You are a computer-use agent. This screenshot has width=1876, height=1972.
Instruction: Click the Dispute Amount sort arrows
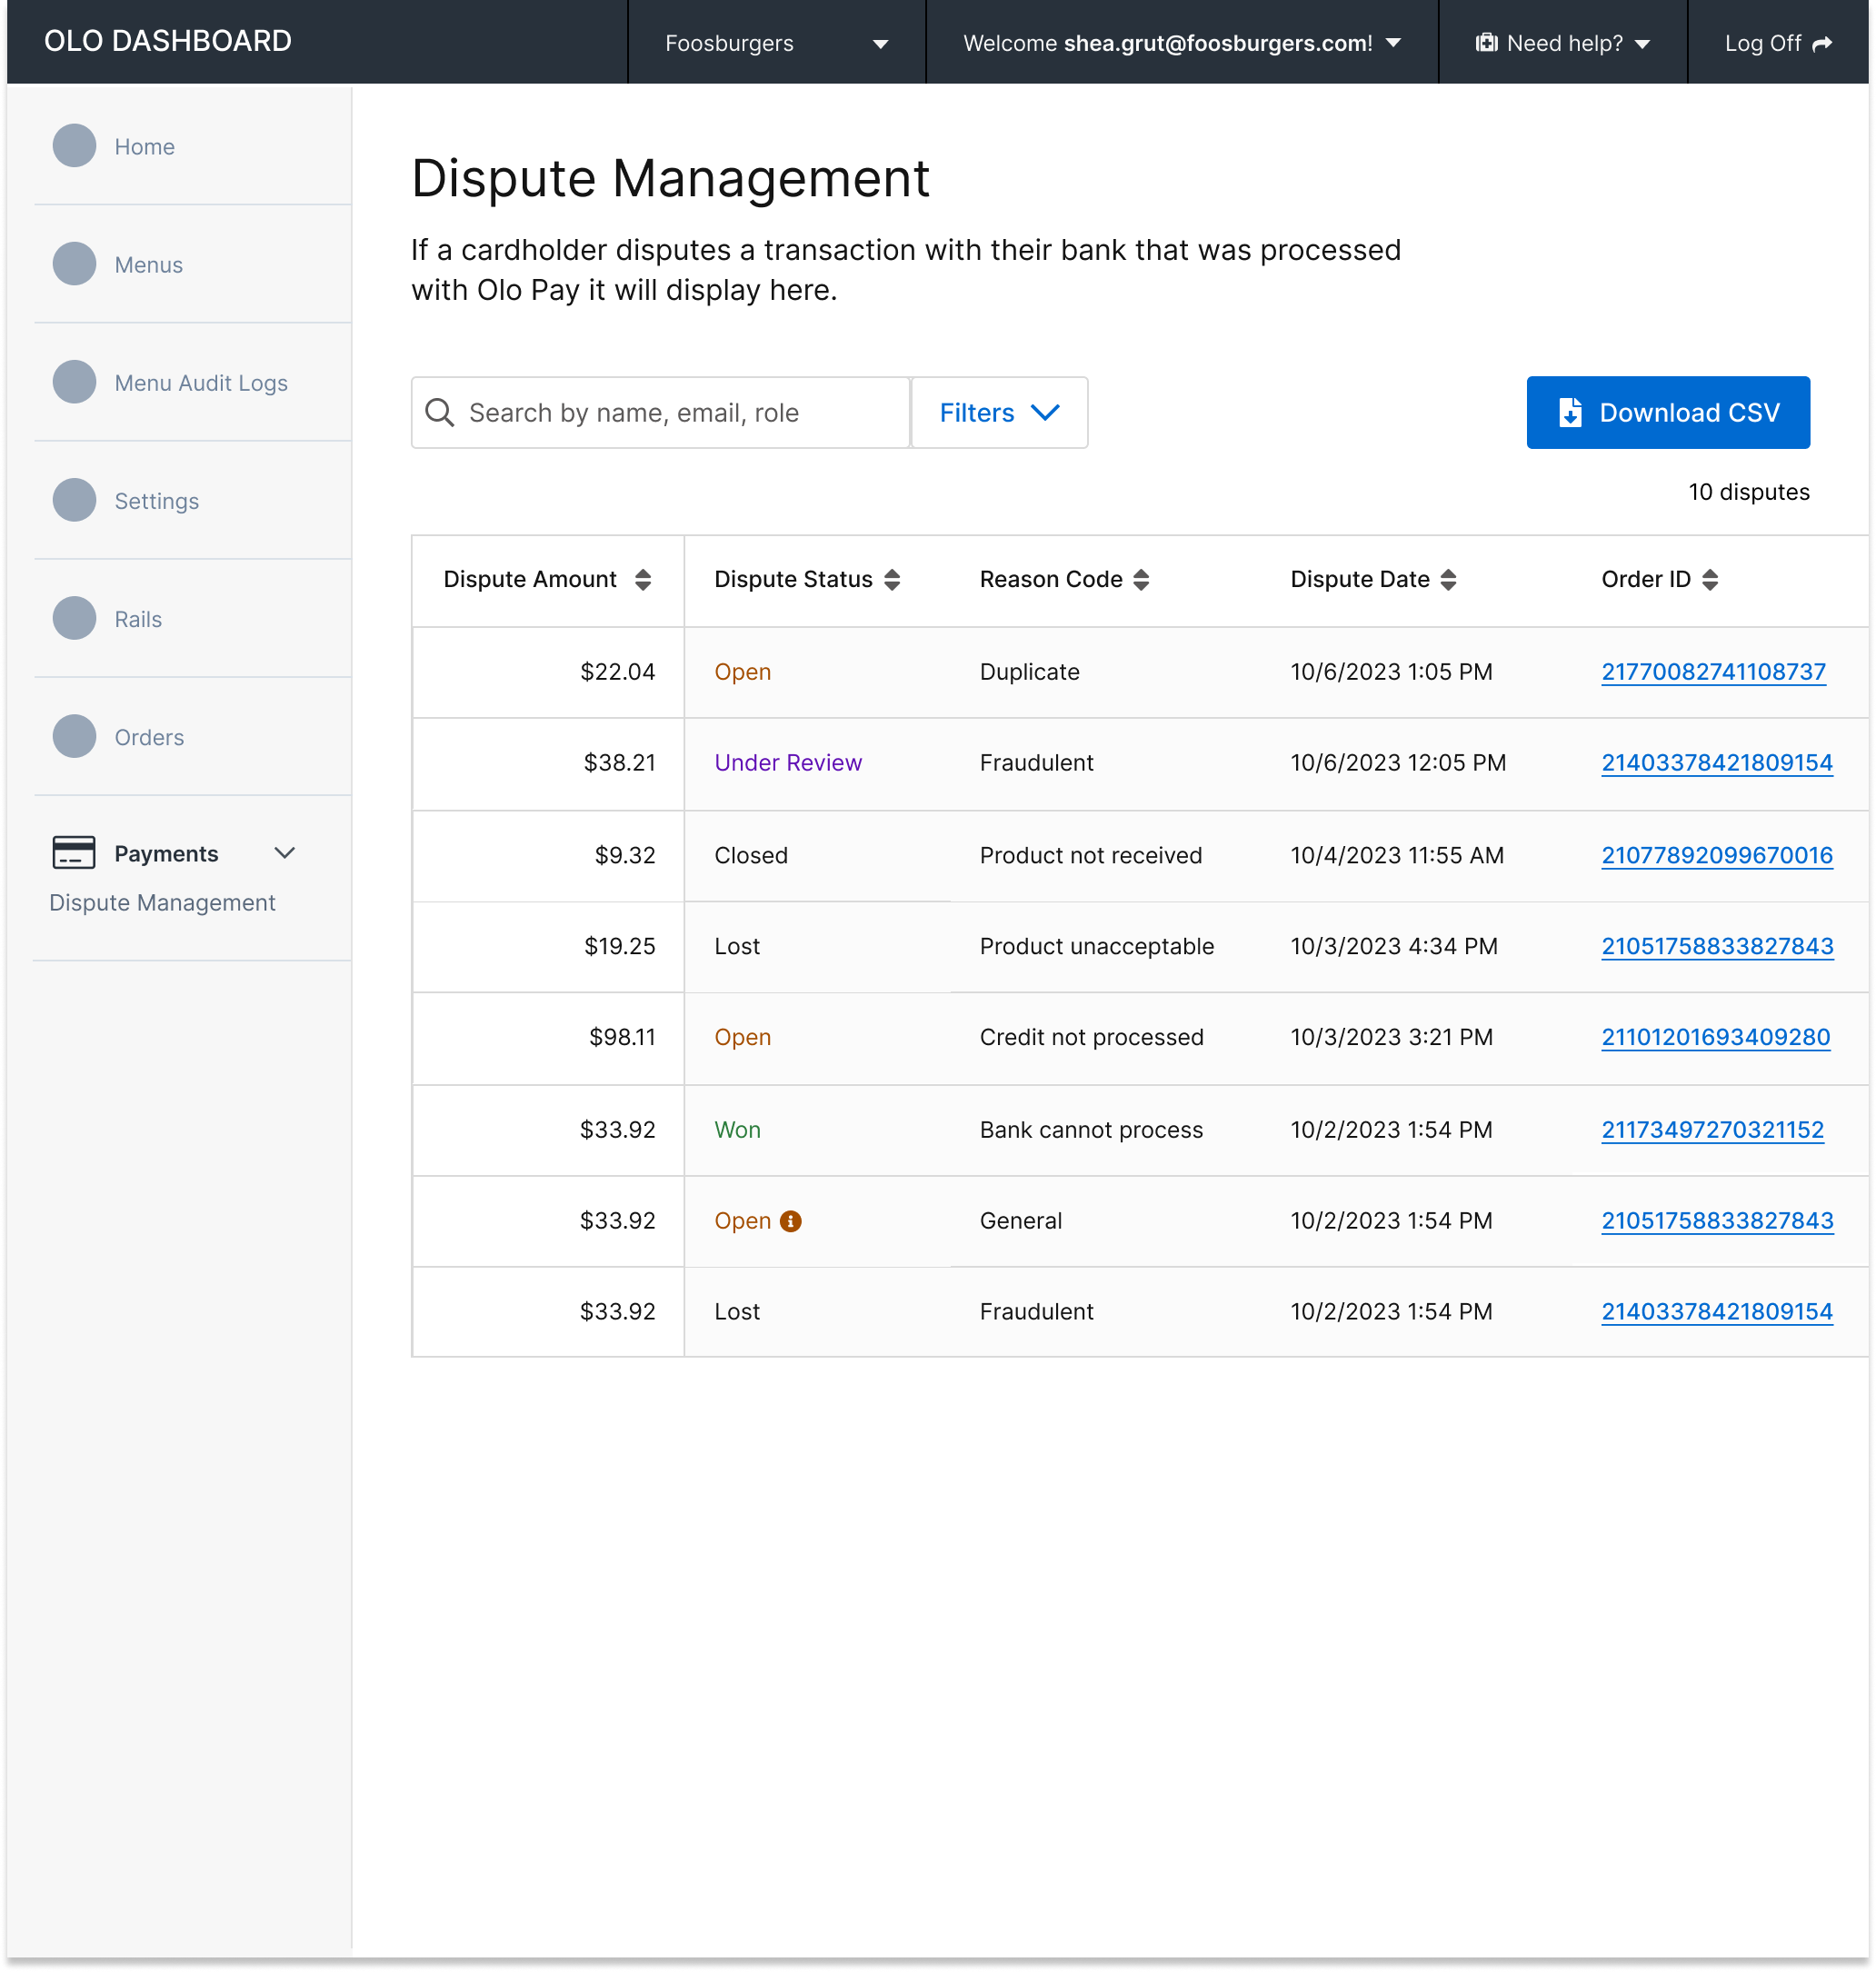click(643, 580)
